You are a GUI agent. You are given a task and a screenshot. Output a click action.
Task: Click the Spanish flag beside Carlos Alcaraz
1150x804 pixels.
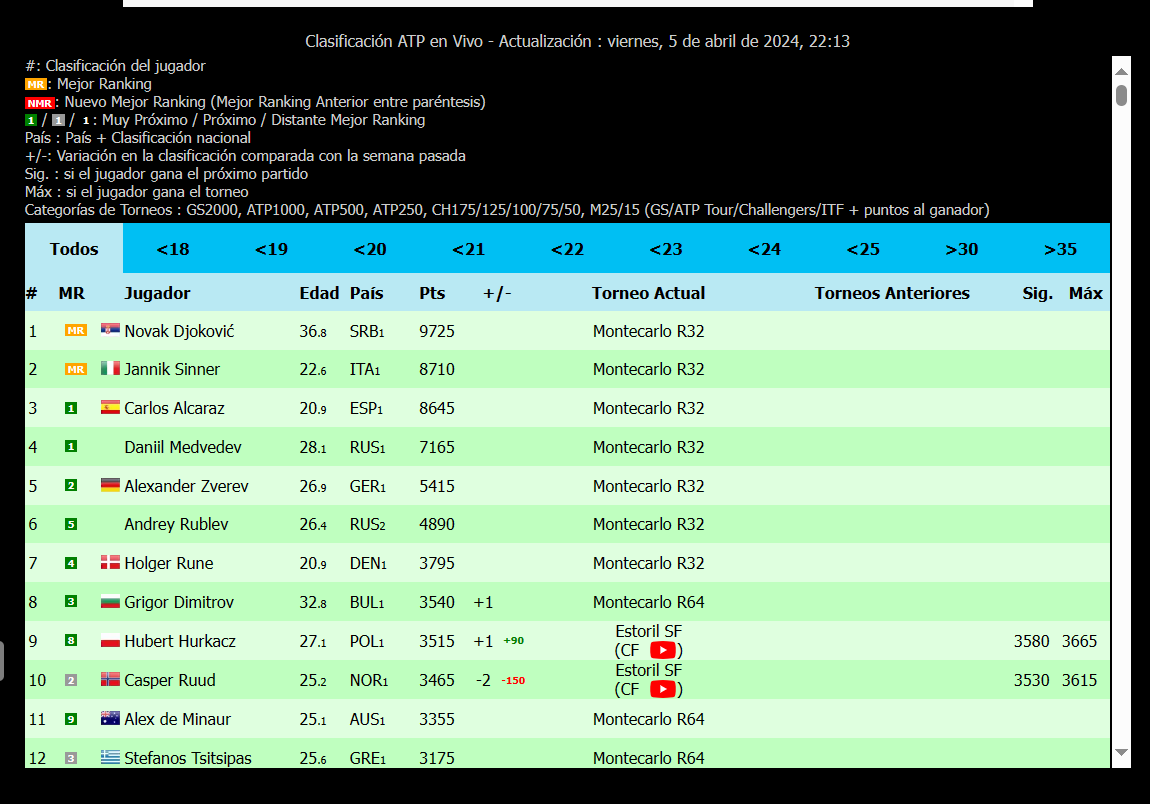point(110,407)
